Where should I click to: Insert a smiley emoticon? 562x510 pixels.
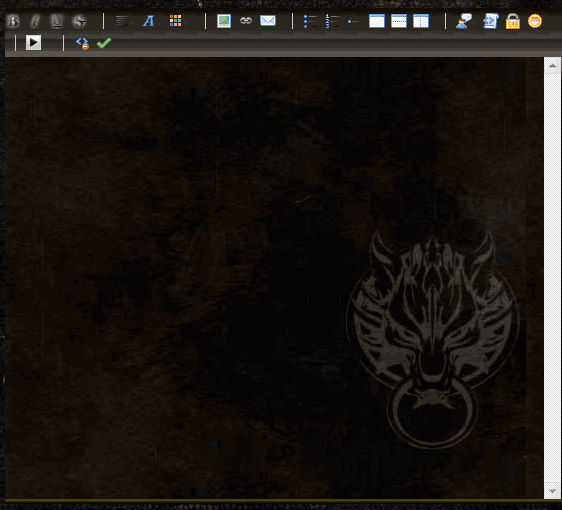click(x=535, y=21)
